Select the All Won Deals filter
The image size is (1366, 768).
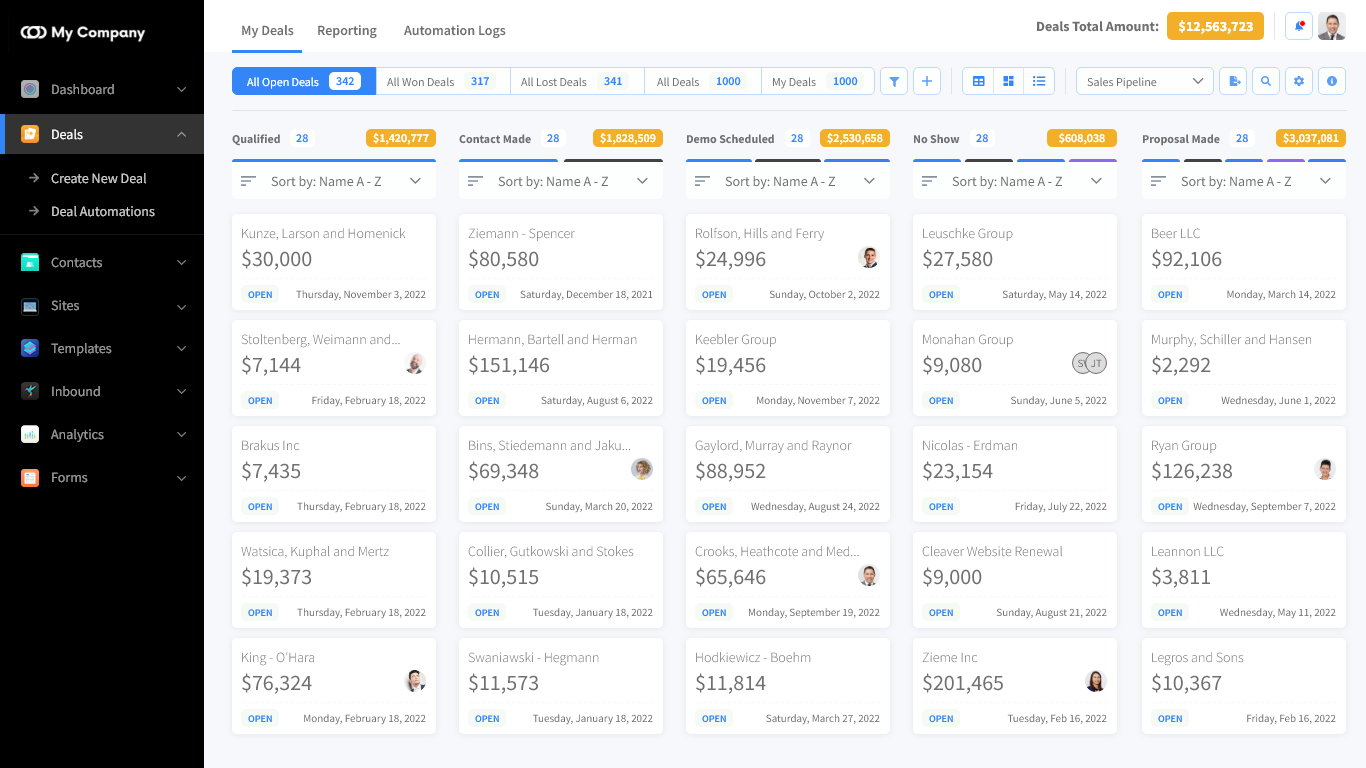(x=442, y=82)
